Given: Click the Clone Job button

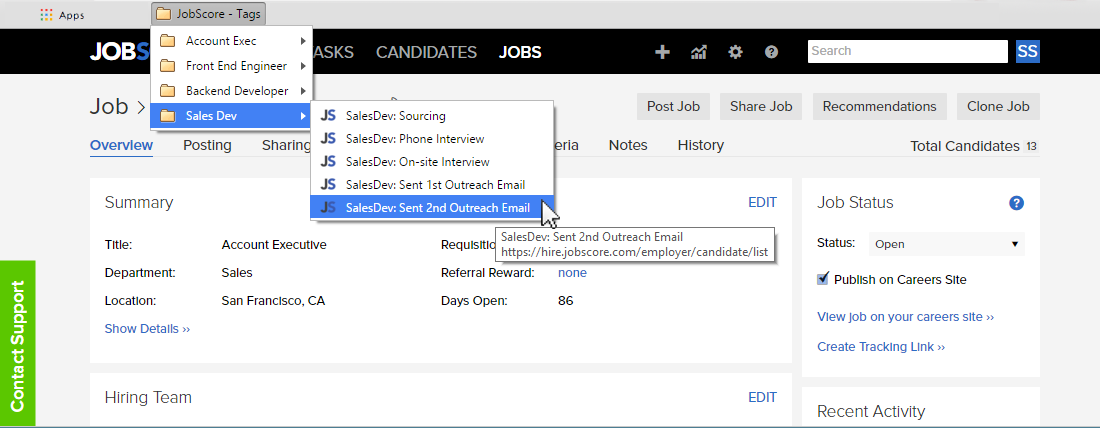Looking at the screenshot, I should 998,107.
